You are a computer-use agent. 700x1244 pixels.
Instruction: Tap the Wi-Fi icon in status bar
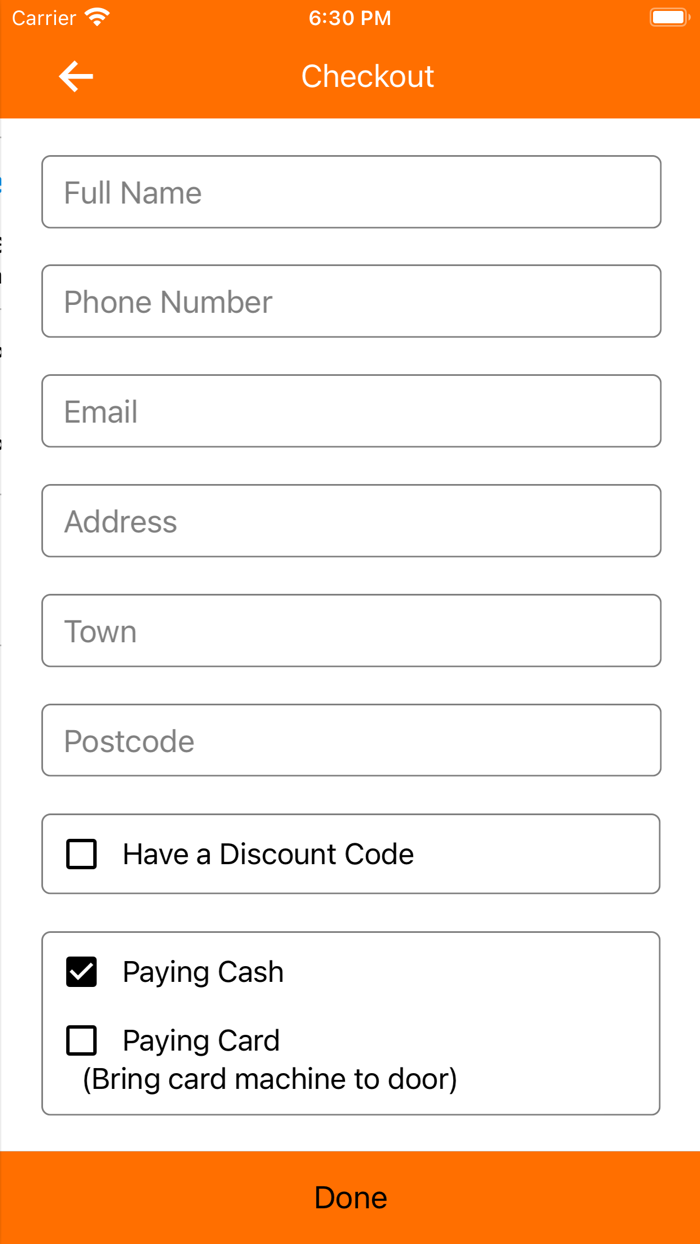pyautogui.click(x=97, y=18)
